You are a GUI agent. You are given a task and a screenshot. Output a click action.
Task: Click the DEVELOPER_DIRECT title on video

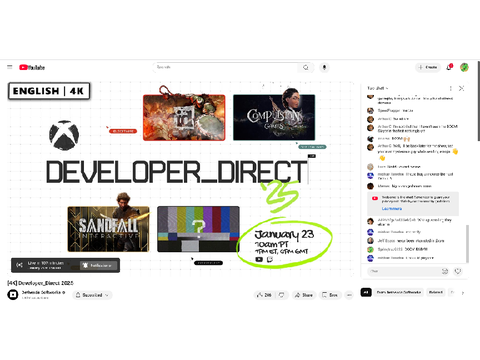[x=177, y=172]
